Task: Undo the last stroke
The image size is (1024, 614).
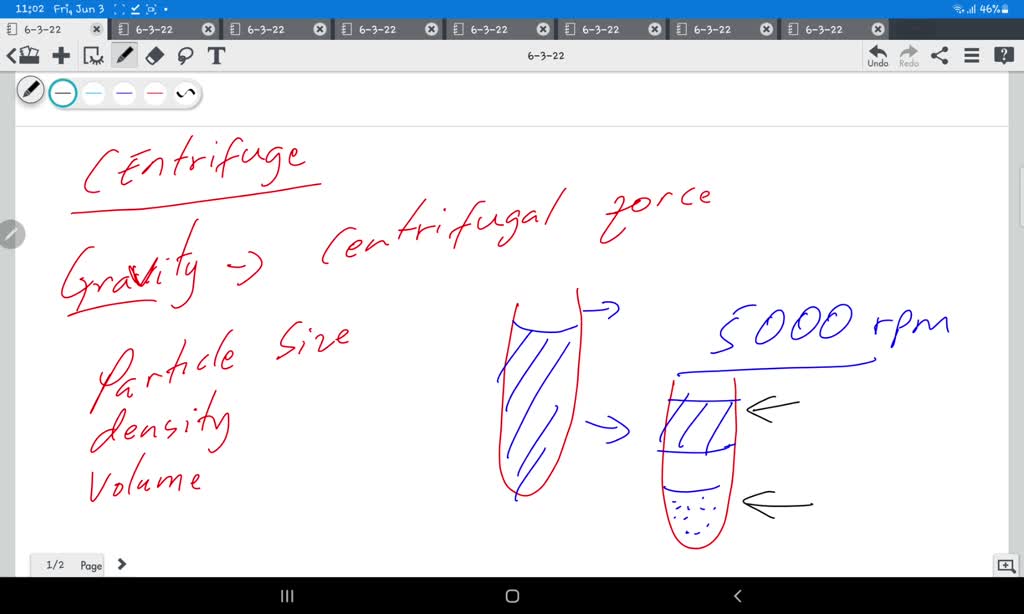Action: [x=878, y=56]
